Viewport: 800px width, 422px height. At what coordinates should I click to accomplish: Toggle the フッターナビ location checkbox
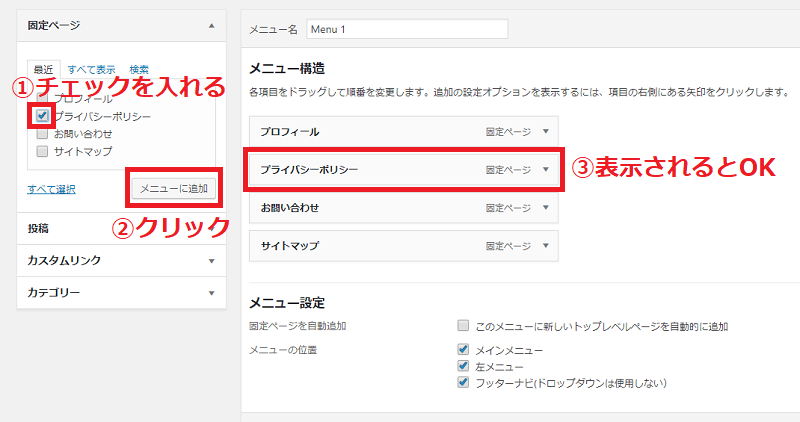point(463,382)
